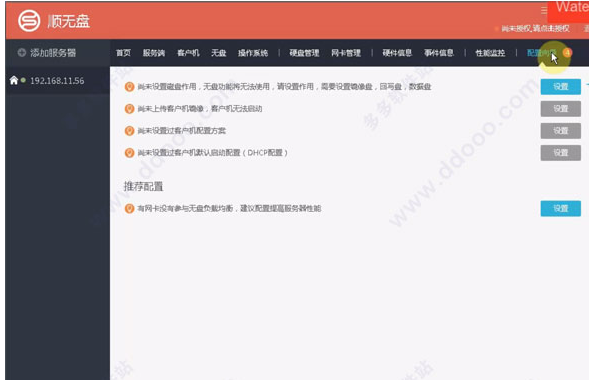The width and height of the screenshot is (589, 380).
Task: Click the green status dot for 192.168.11.56
Action: (x=23, y=80)
